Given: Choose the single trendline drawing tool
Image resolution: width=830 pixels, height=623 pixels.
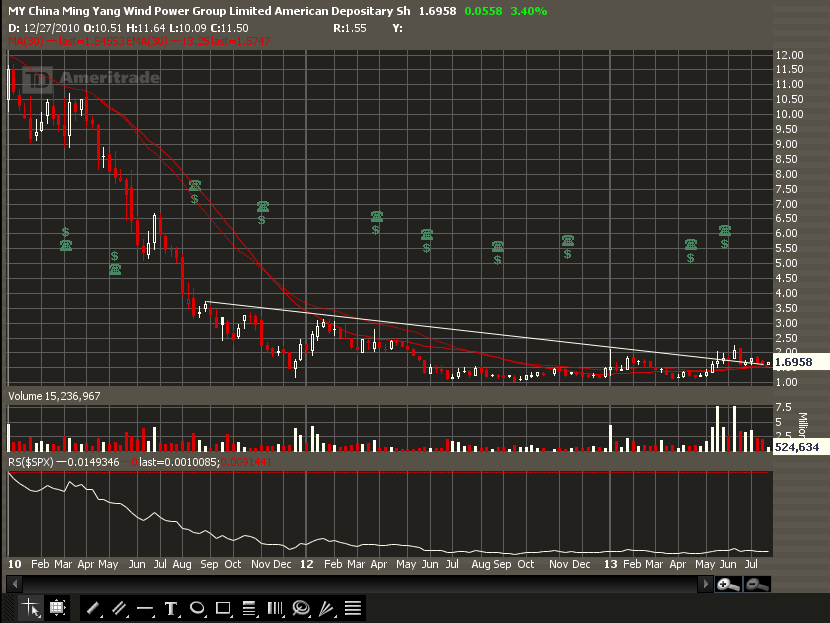Looking at the screenshot, I should click(x=94, y=608).
